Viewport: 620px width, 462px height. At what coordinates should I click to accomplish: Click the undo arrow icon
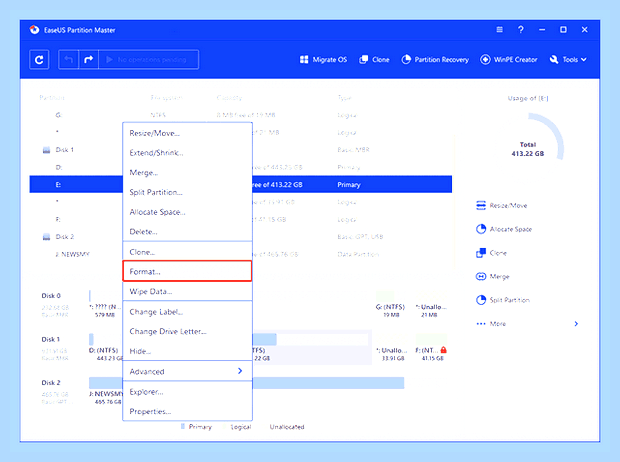point(69,60)
